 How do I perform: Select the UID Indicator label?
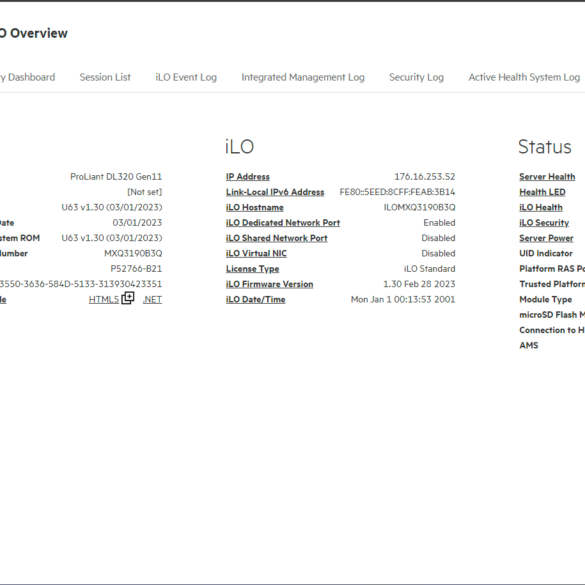(546, 253)
